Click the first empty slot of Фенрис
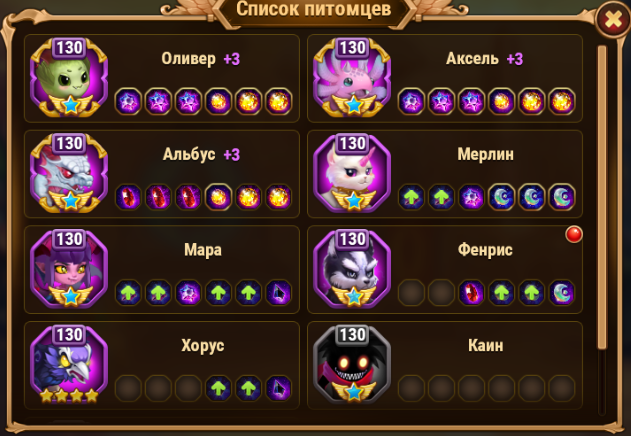 (411, 293)
